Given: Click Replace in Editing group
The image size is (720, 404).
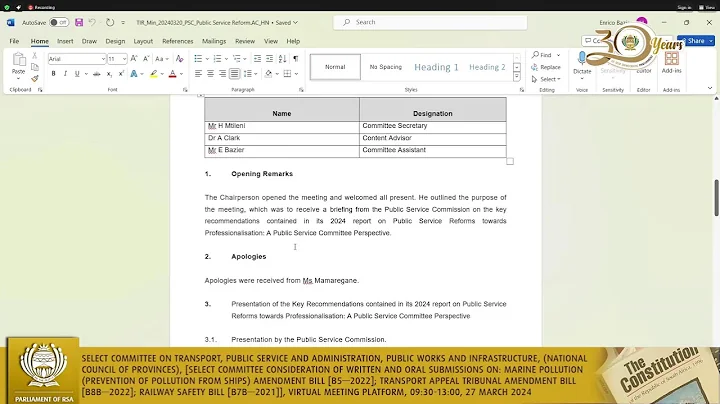Looking at the screenshot, I should [x=546, y=67].
